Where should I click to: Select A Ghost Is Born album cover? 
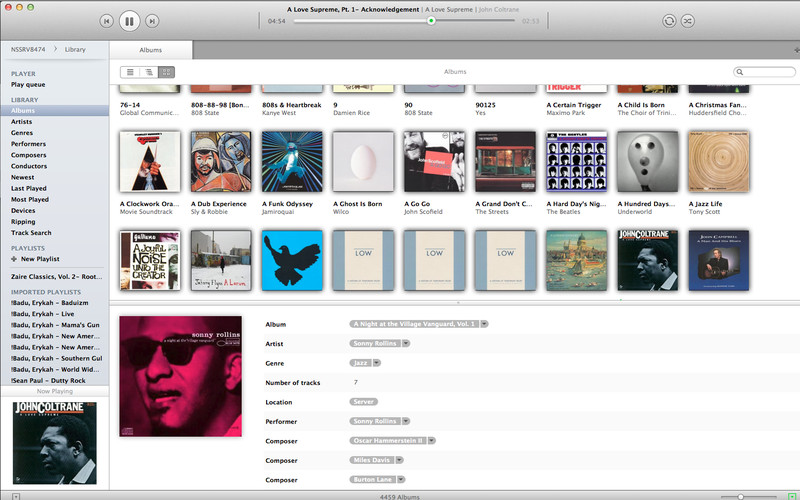[363, 161]
